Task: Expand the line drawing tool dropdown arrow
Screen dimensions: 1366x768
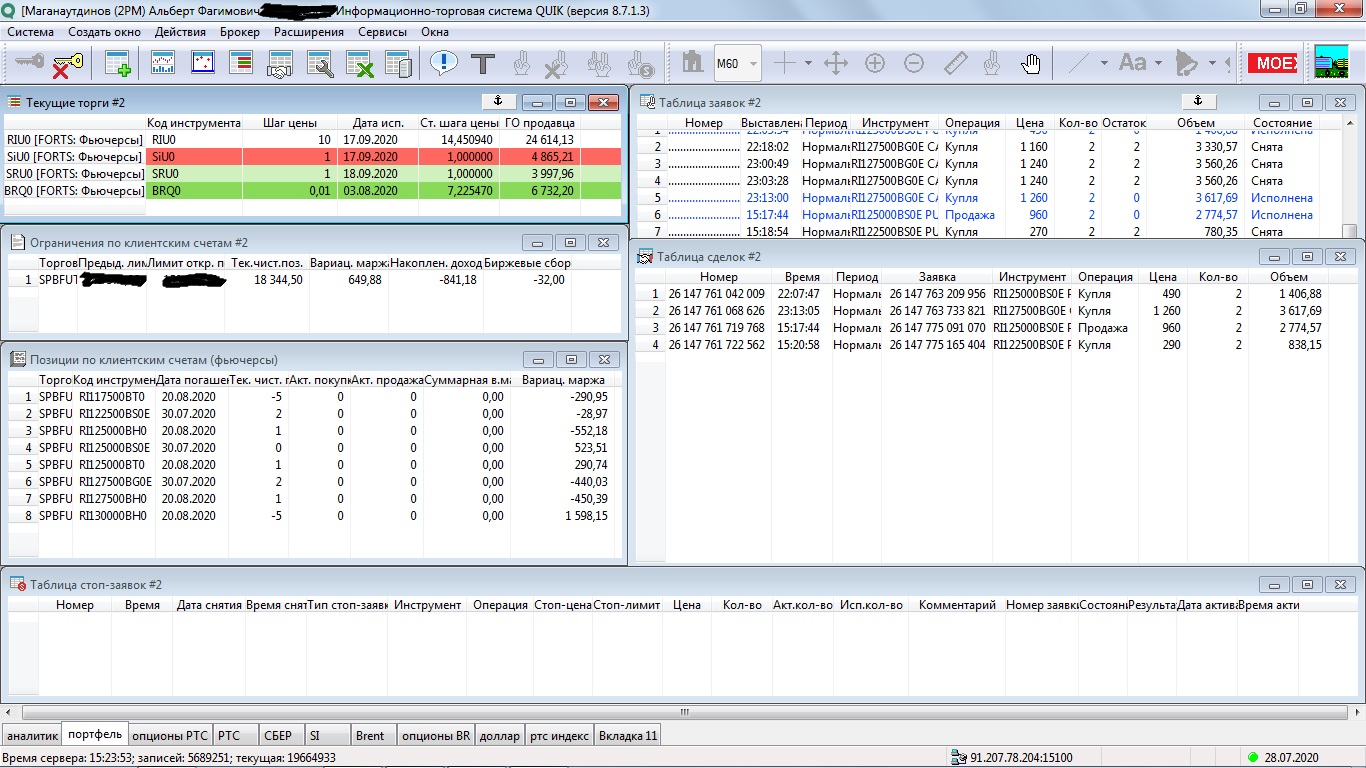Action: 1104,64
